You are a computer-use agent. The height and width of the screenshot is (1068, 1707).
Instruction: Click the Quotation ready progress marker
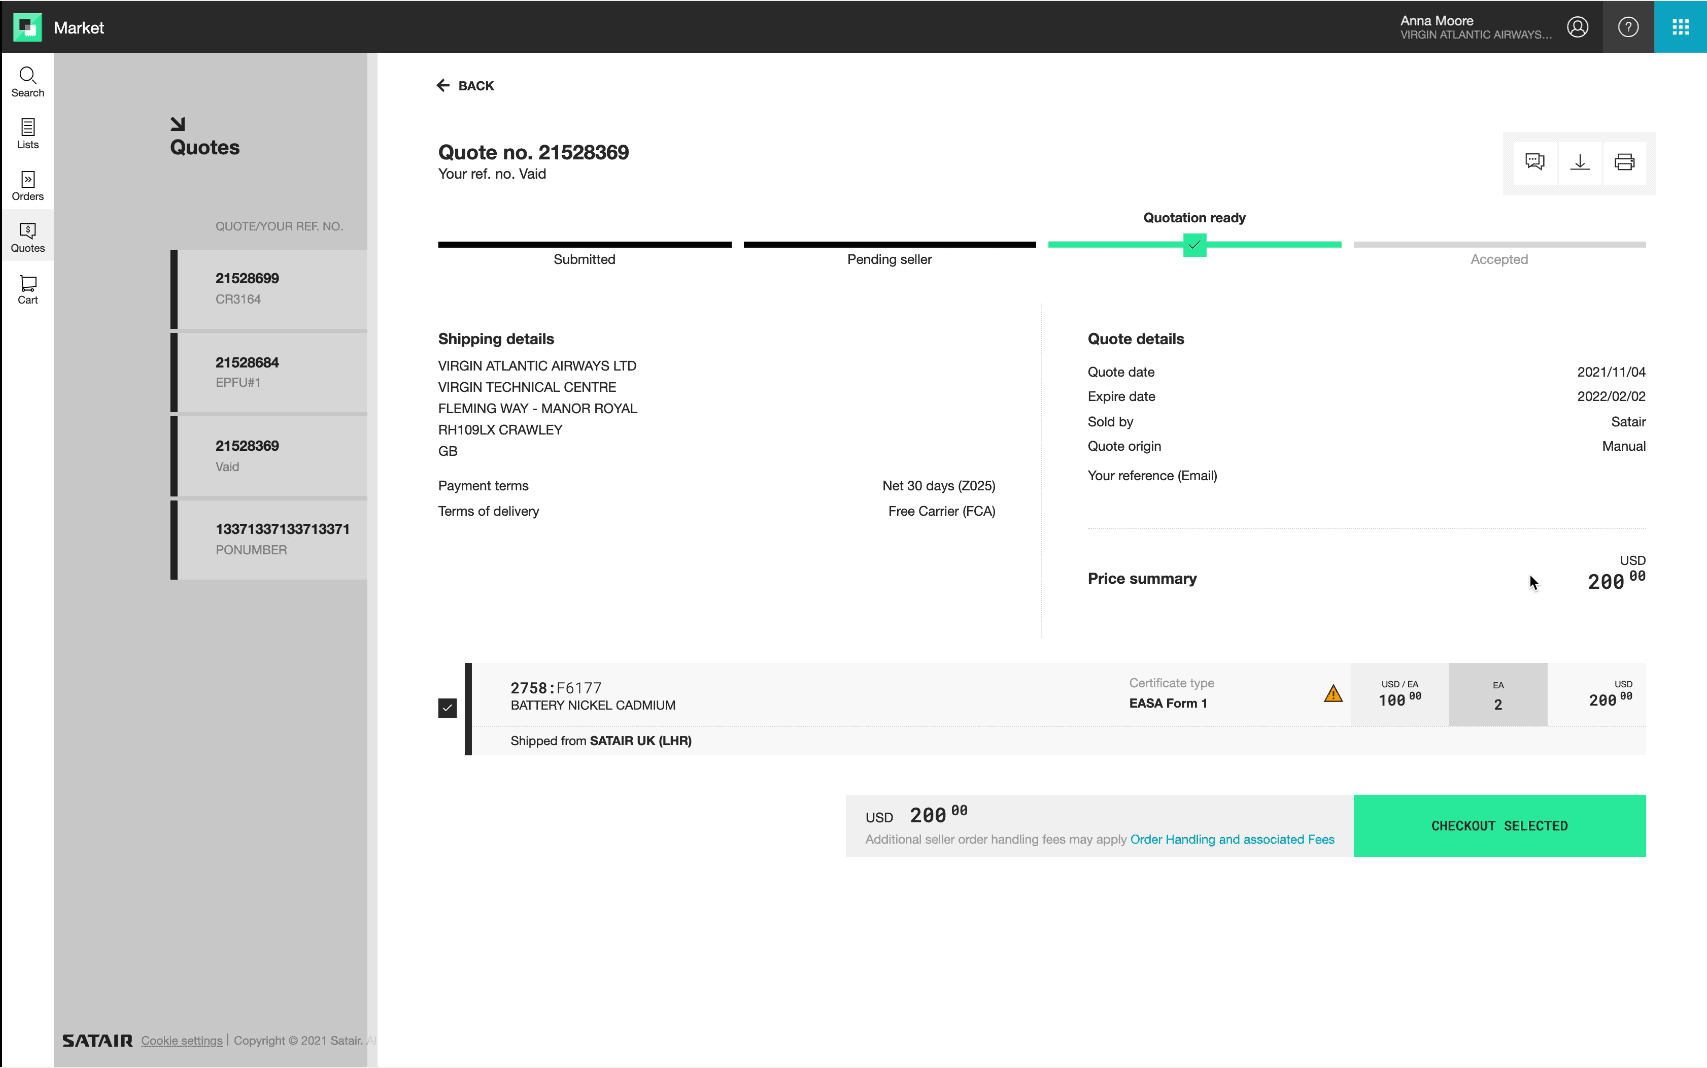point(1194,245)
